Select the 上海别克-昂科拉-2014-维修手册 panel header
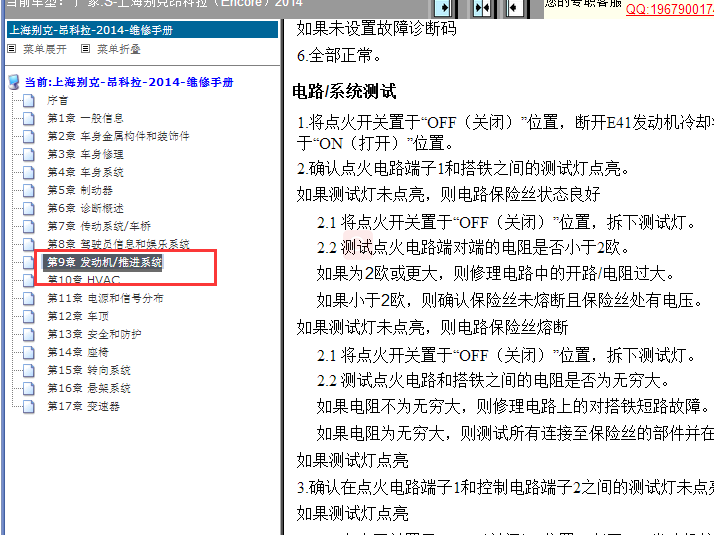Screen dimensions: 714x535 (x=143, y=30)
